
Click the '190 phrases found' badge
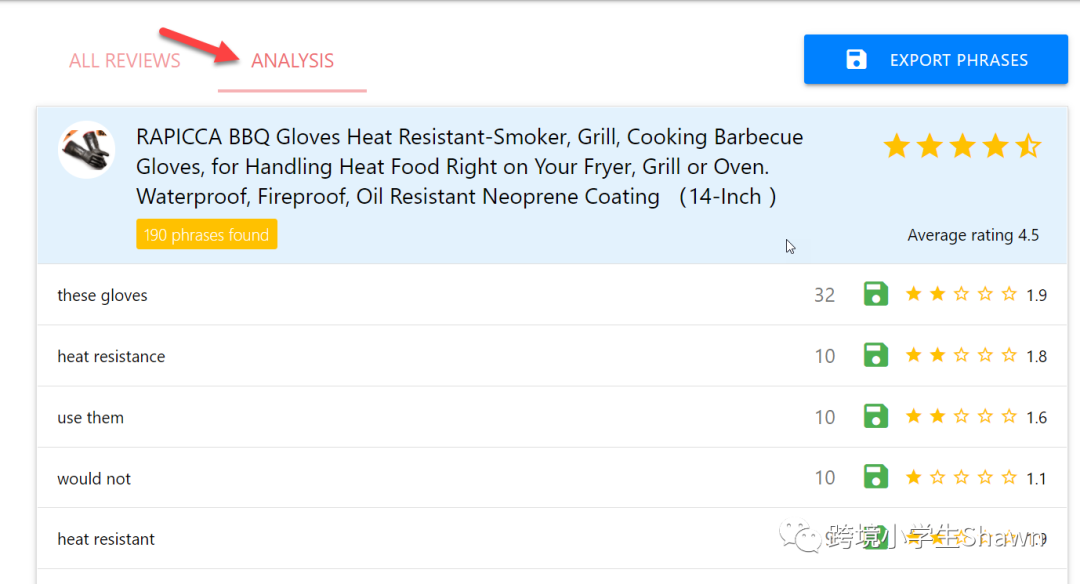point(206,235)
